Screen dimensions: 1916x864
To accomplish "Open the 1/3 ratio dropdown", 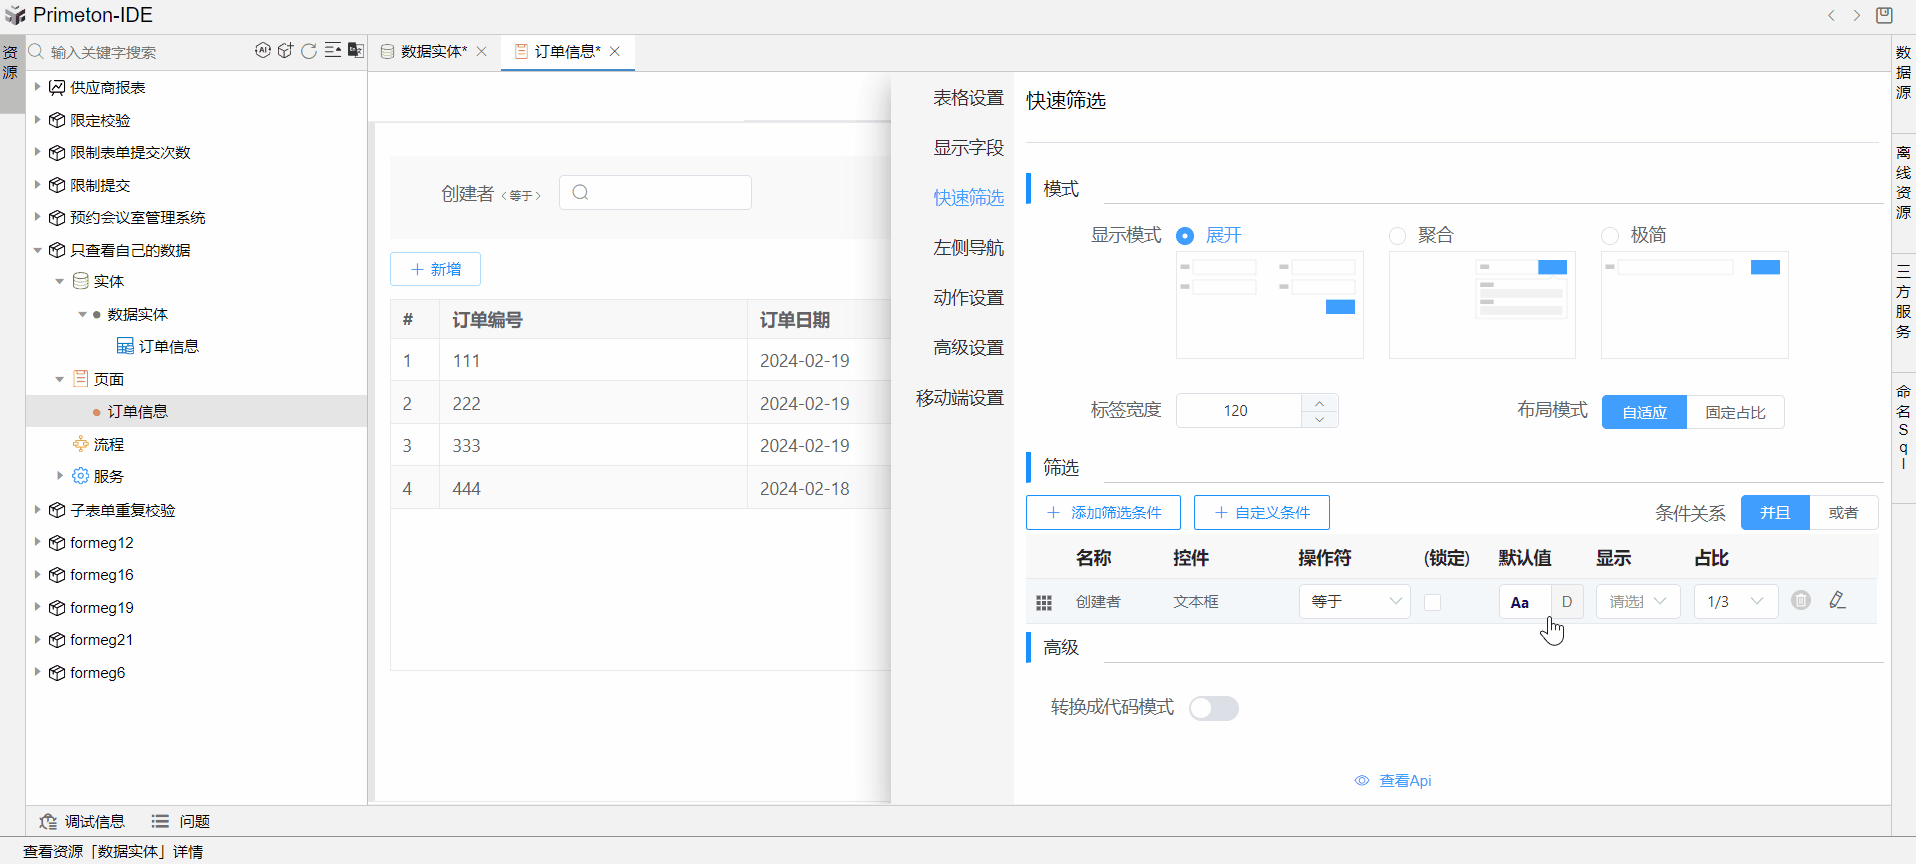I will pyautogui.click(x=1735, y=602).
